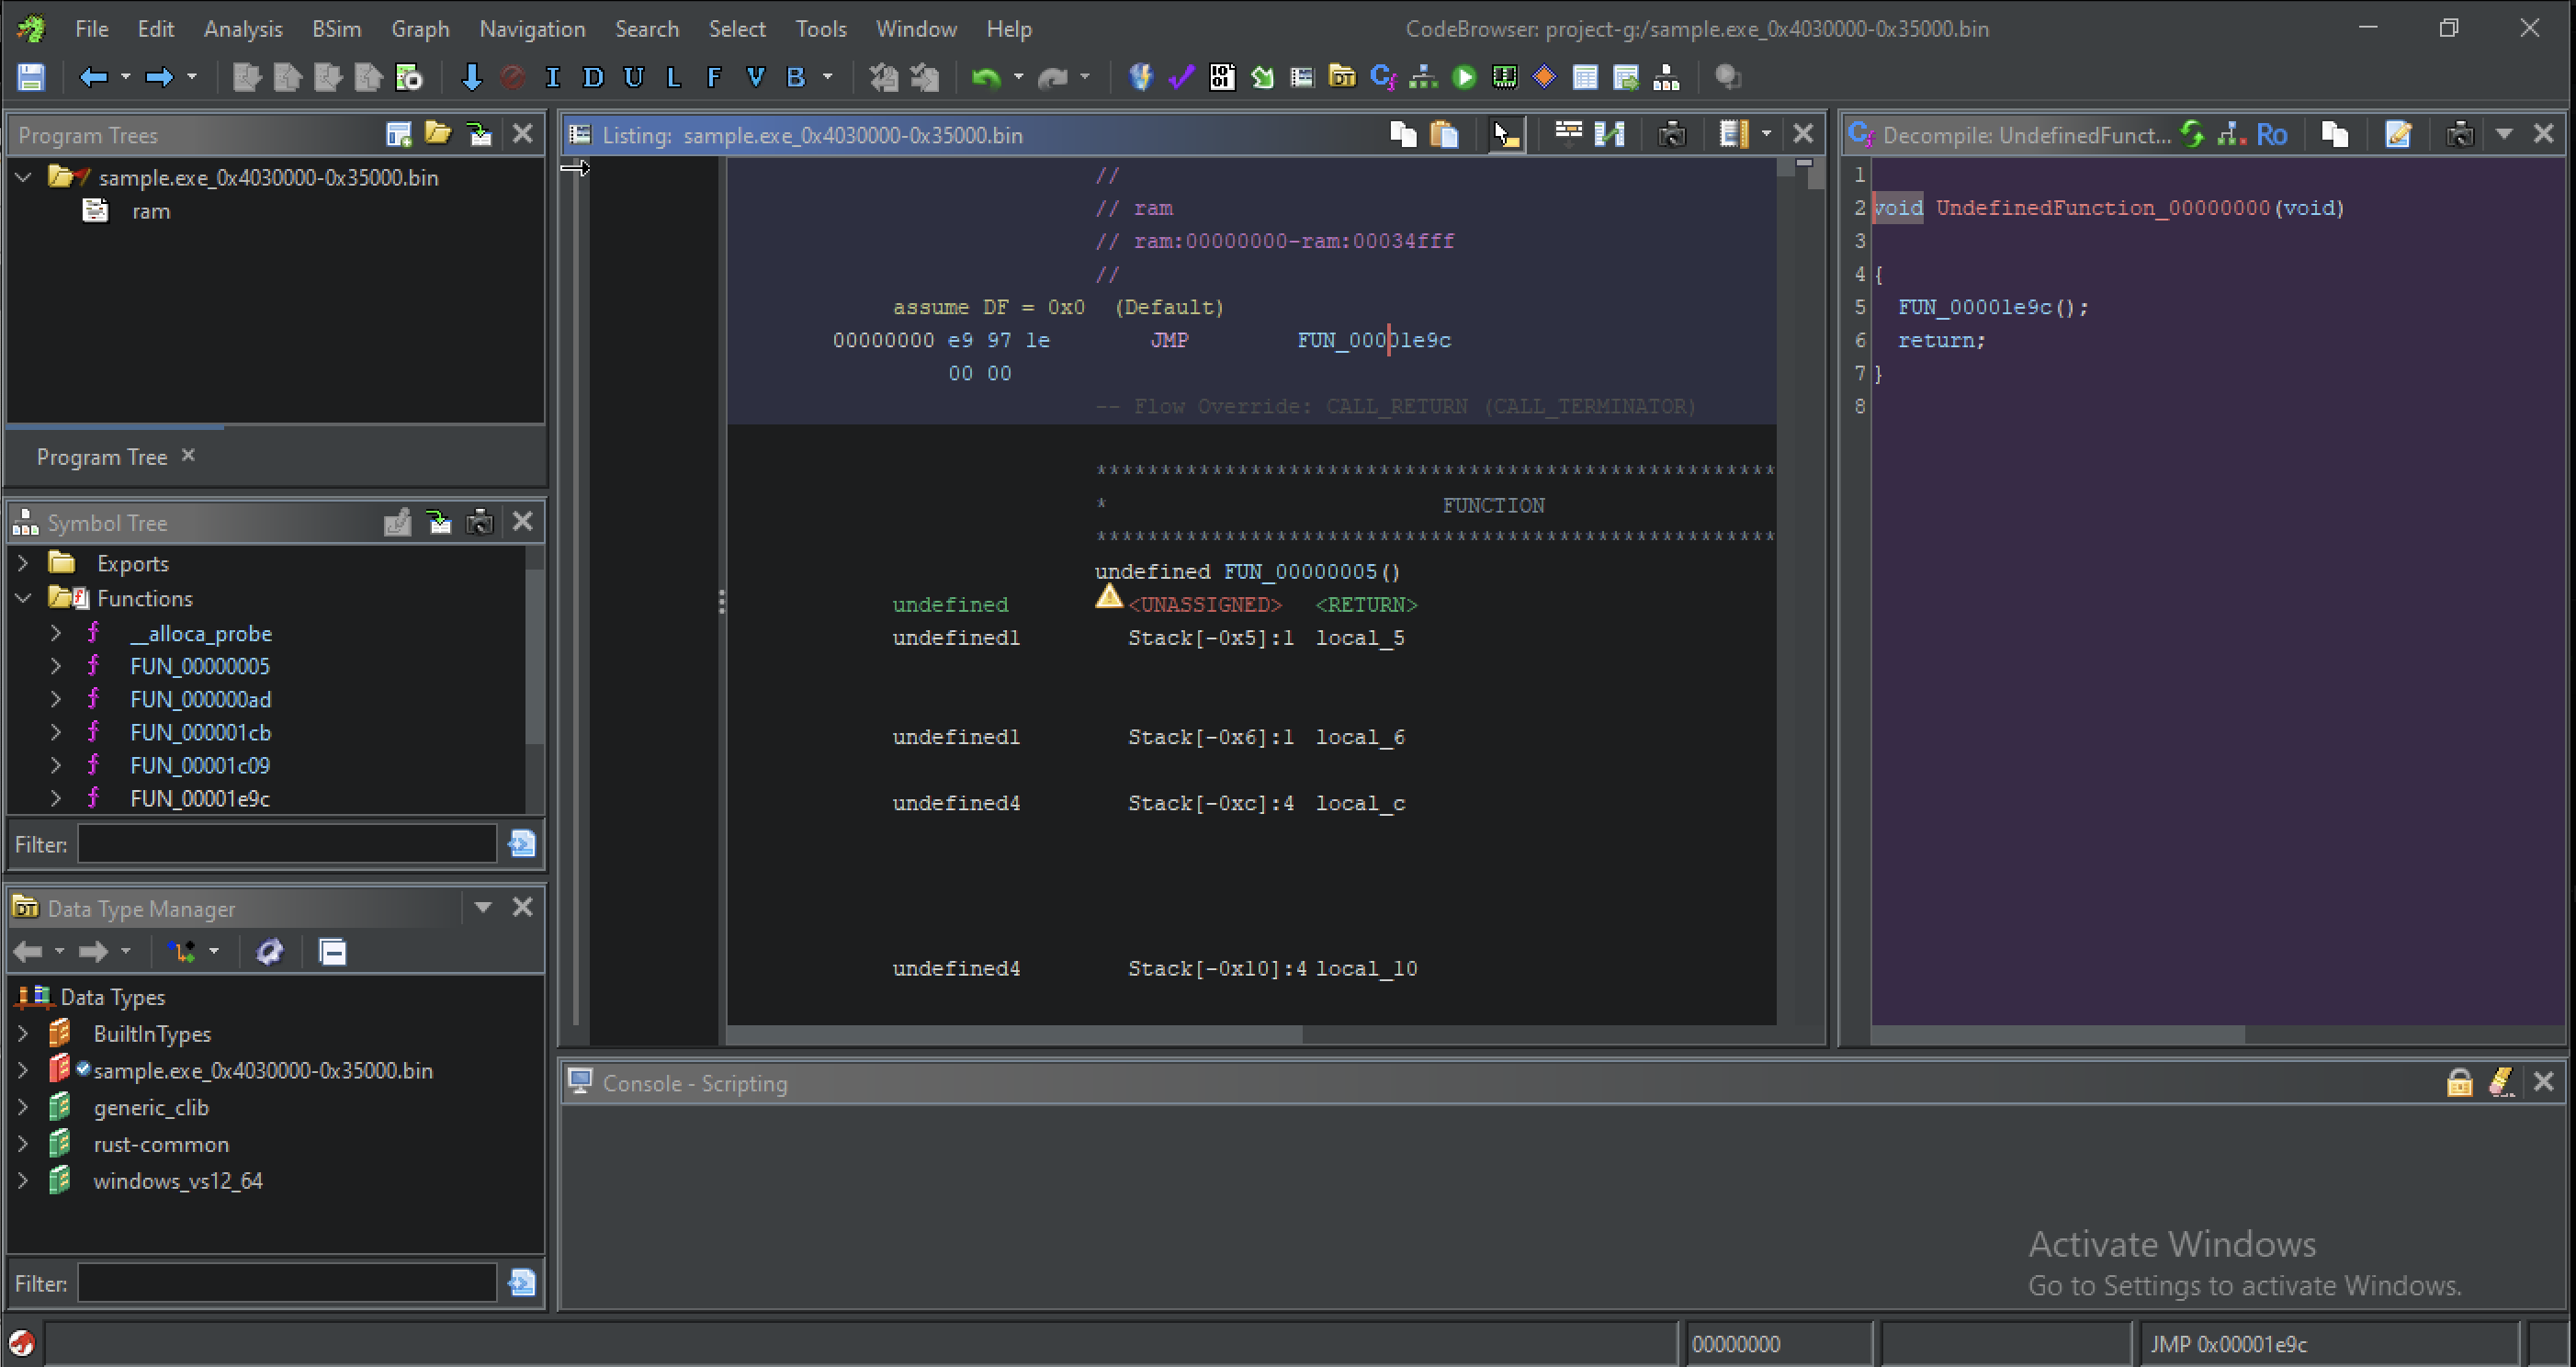Select the Program Tree tab
Screen dimensions: 2576x1367
tap(102, 457)
